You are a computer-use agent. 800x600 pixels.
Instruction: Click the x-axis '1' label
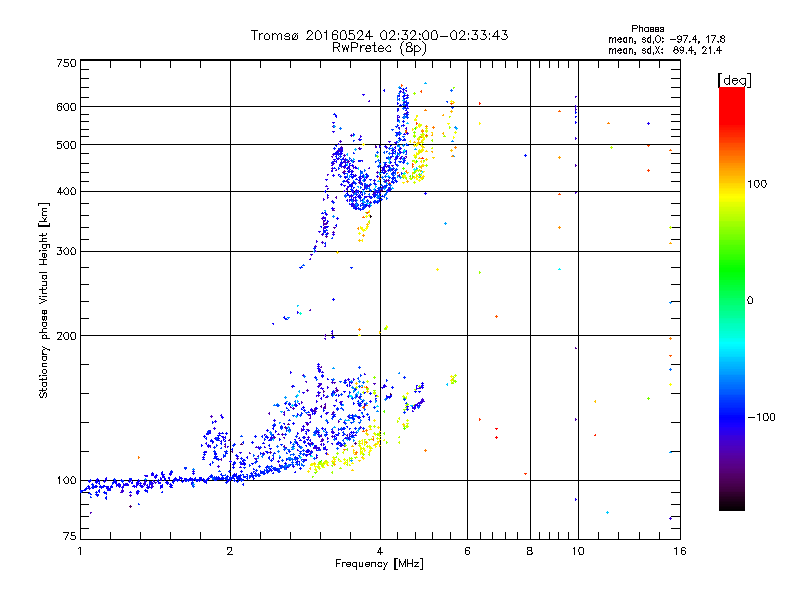click(80, 551)
